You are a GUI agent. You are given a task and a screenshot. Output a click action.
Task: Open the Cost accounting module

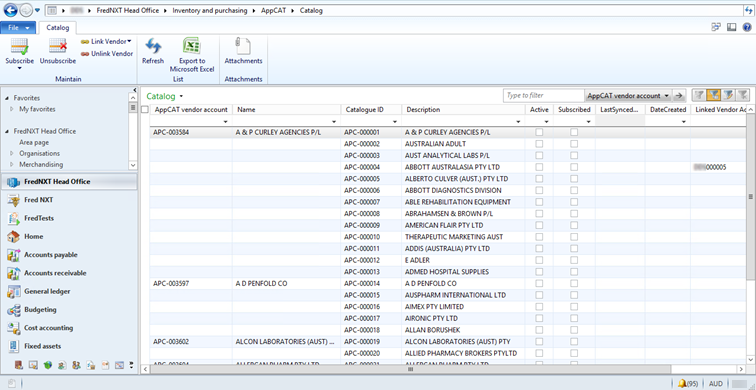coord(68,328)
